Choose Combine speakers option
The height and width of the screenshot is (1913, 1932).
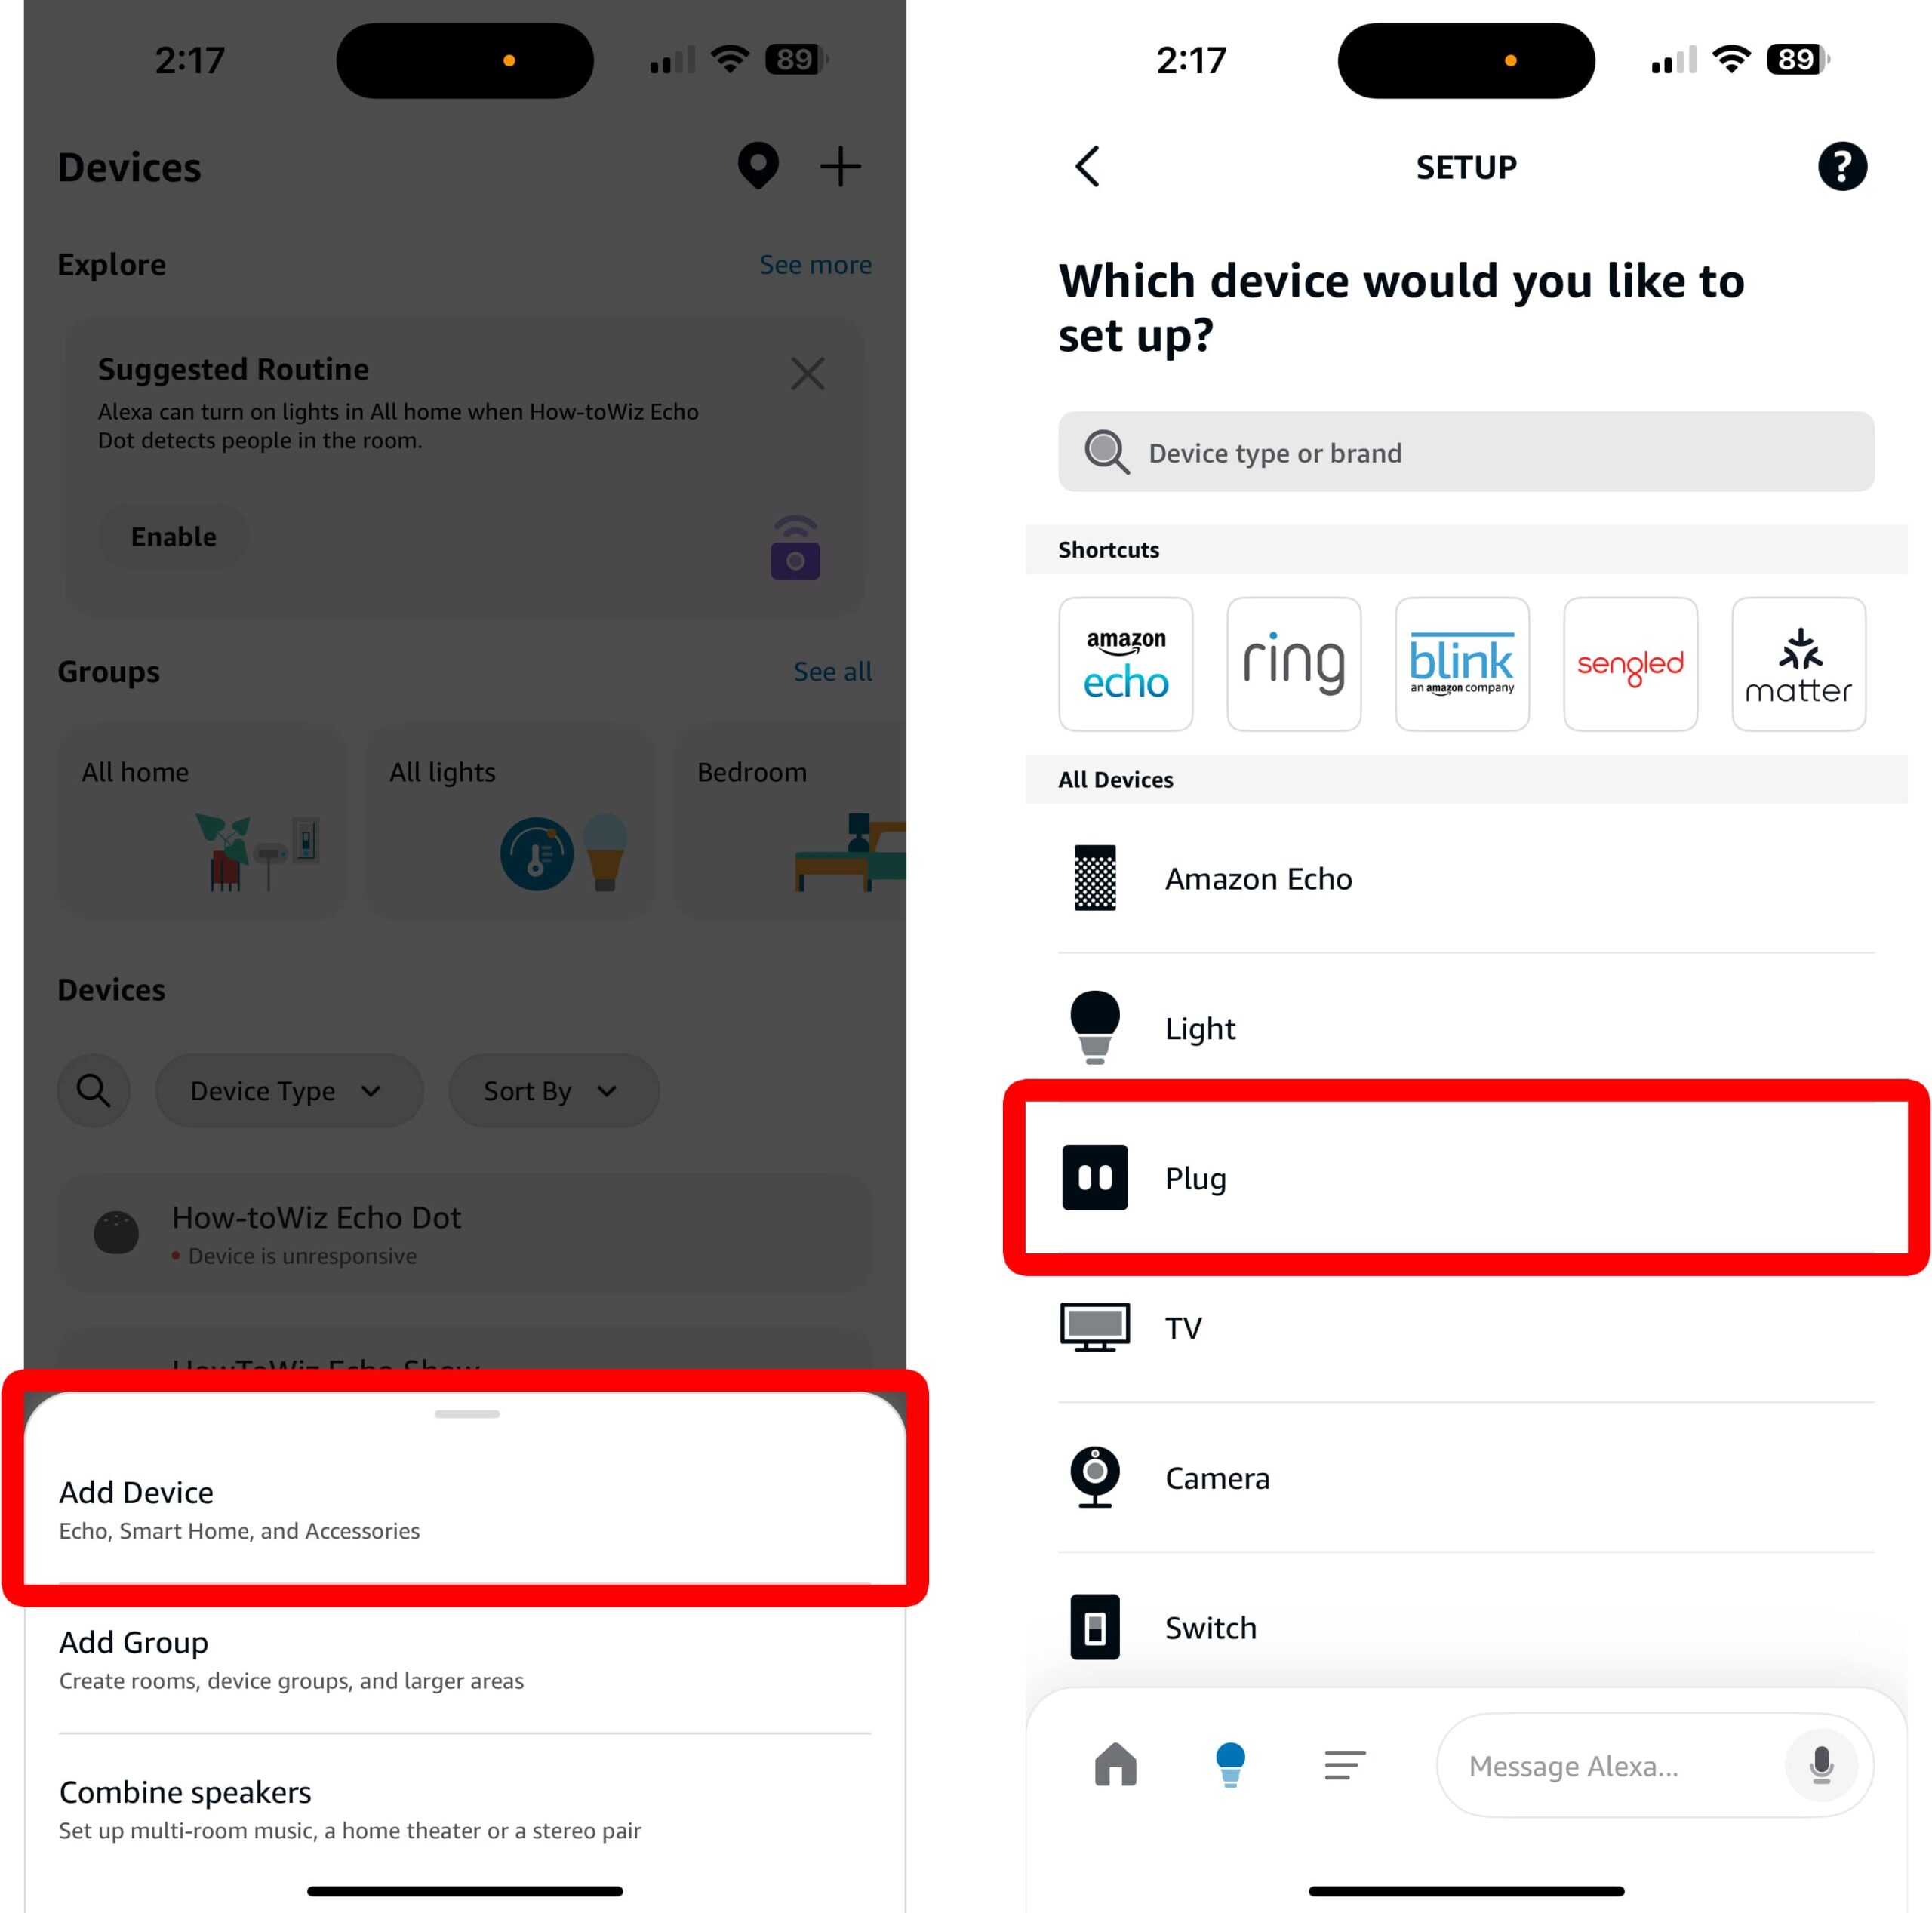(465, 1809)
